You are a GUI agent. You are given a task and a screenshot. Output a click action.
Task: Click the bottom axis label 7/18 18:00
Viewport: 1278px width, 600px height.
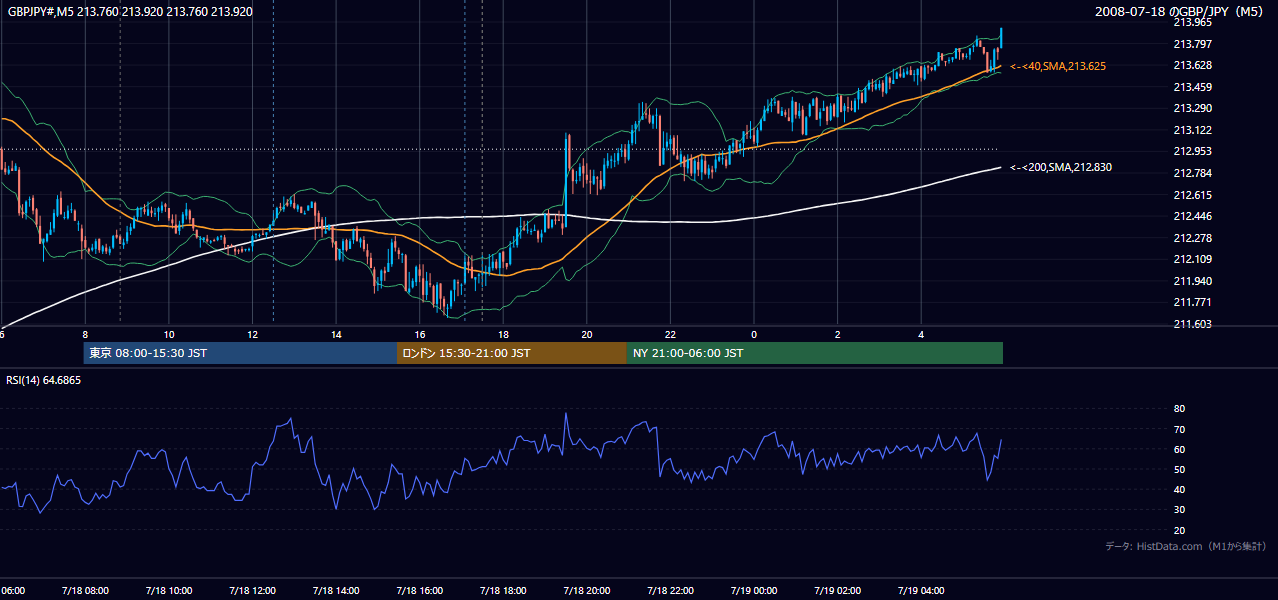[x=502, y=591]
